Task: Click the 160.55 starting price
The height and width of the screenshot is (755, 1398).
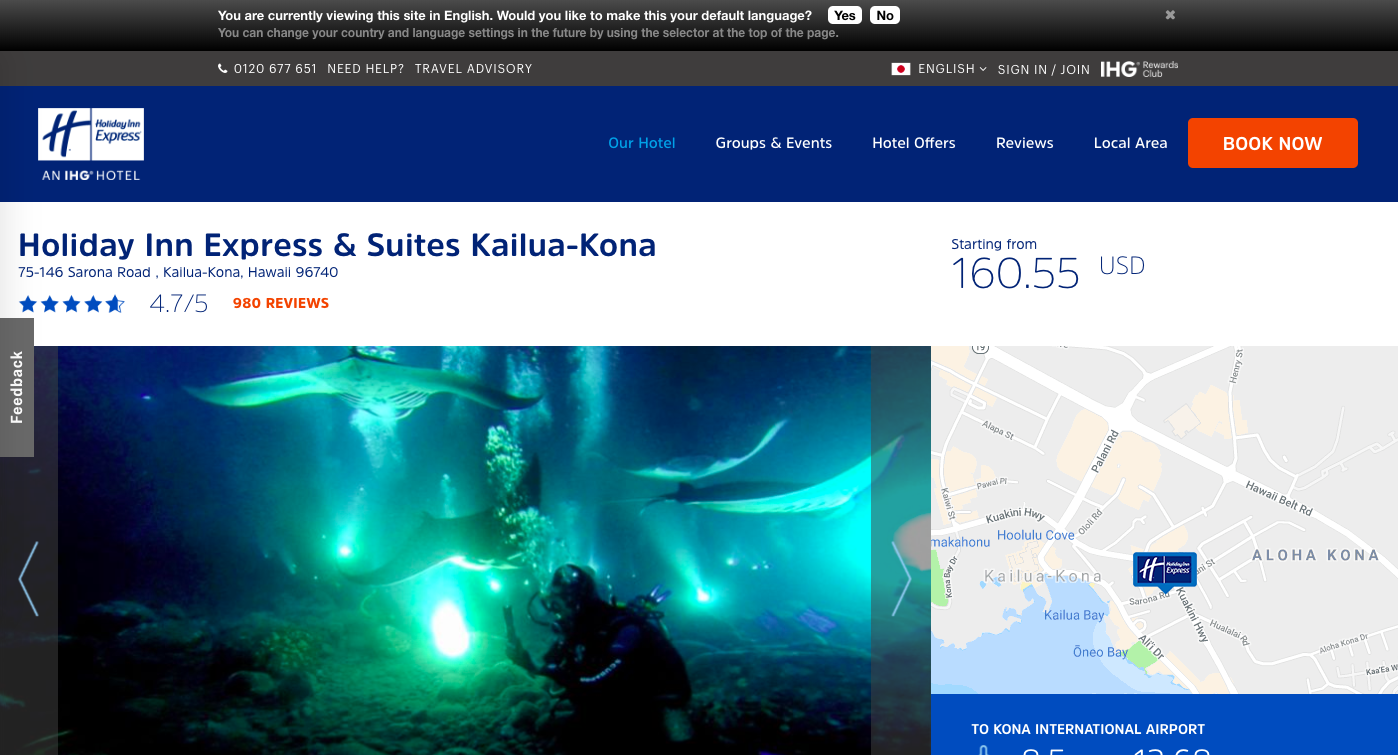Action: click(1015, 274)
